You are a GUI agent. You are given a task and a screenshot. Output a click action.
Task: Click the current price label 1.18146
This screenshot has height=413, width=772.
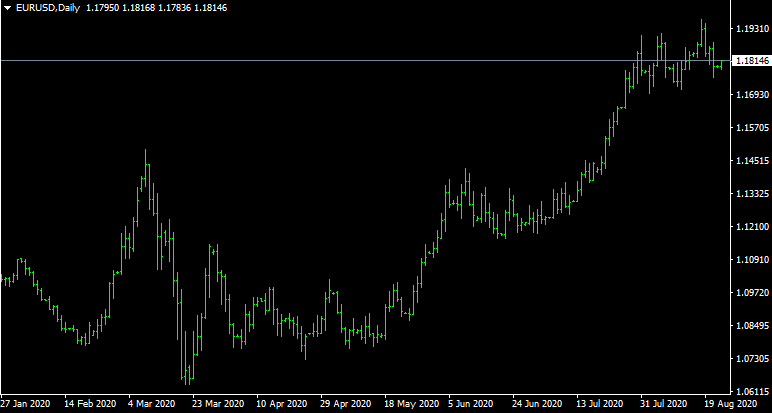pyautogui.click(x=751, y=61)
